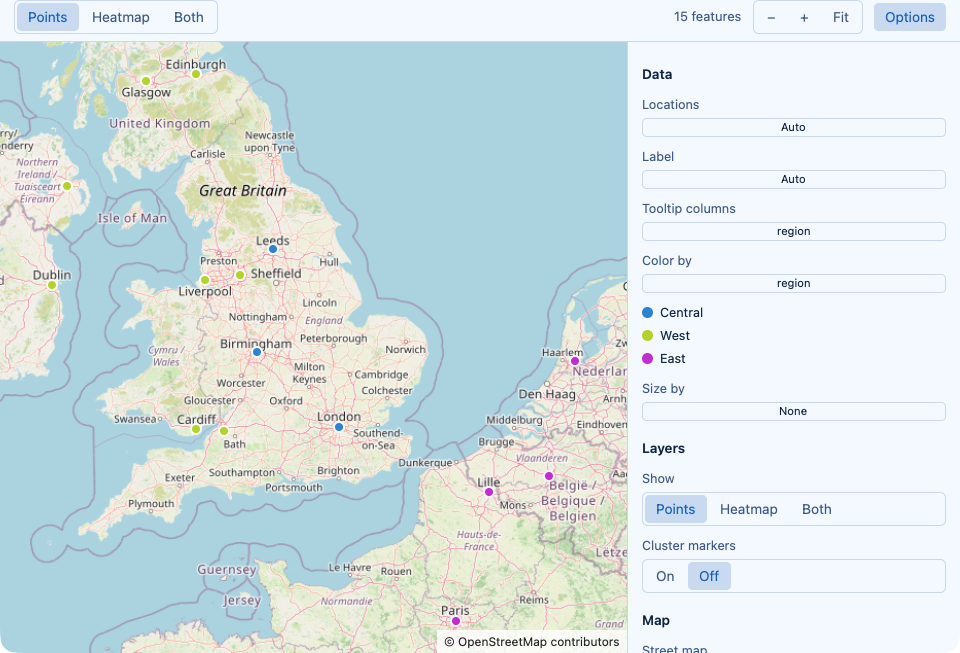Open the Color by dropdown

coord(793,283)
